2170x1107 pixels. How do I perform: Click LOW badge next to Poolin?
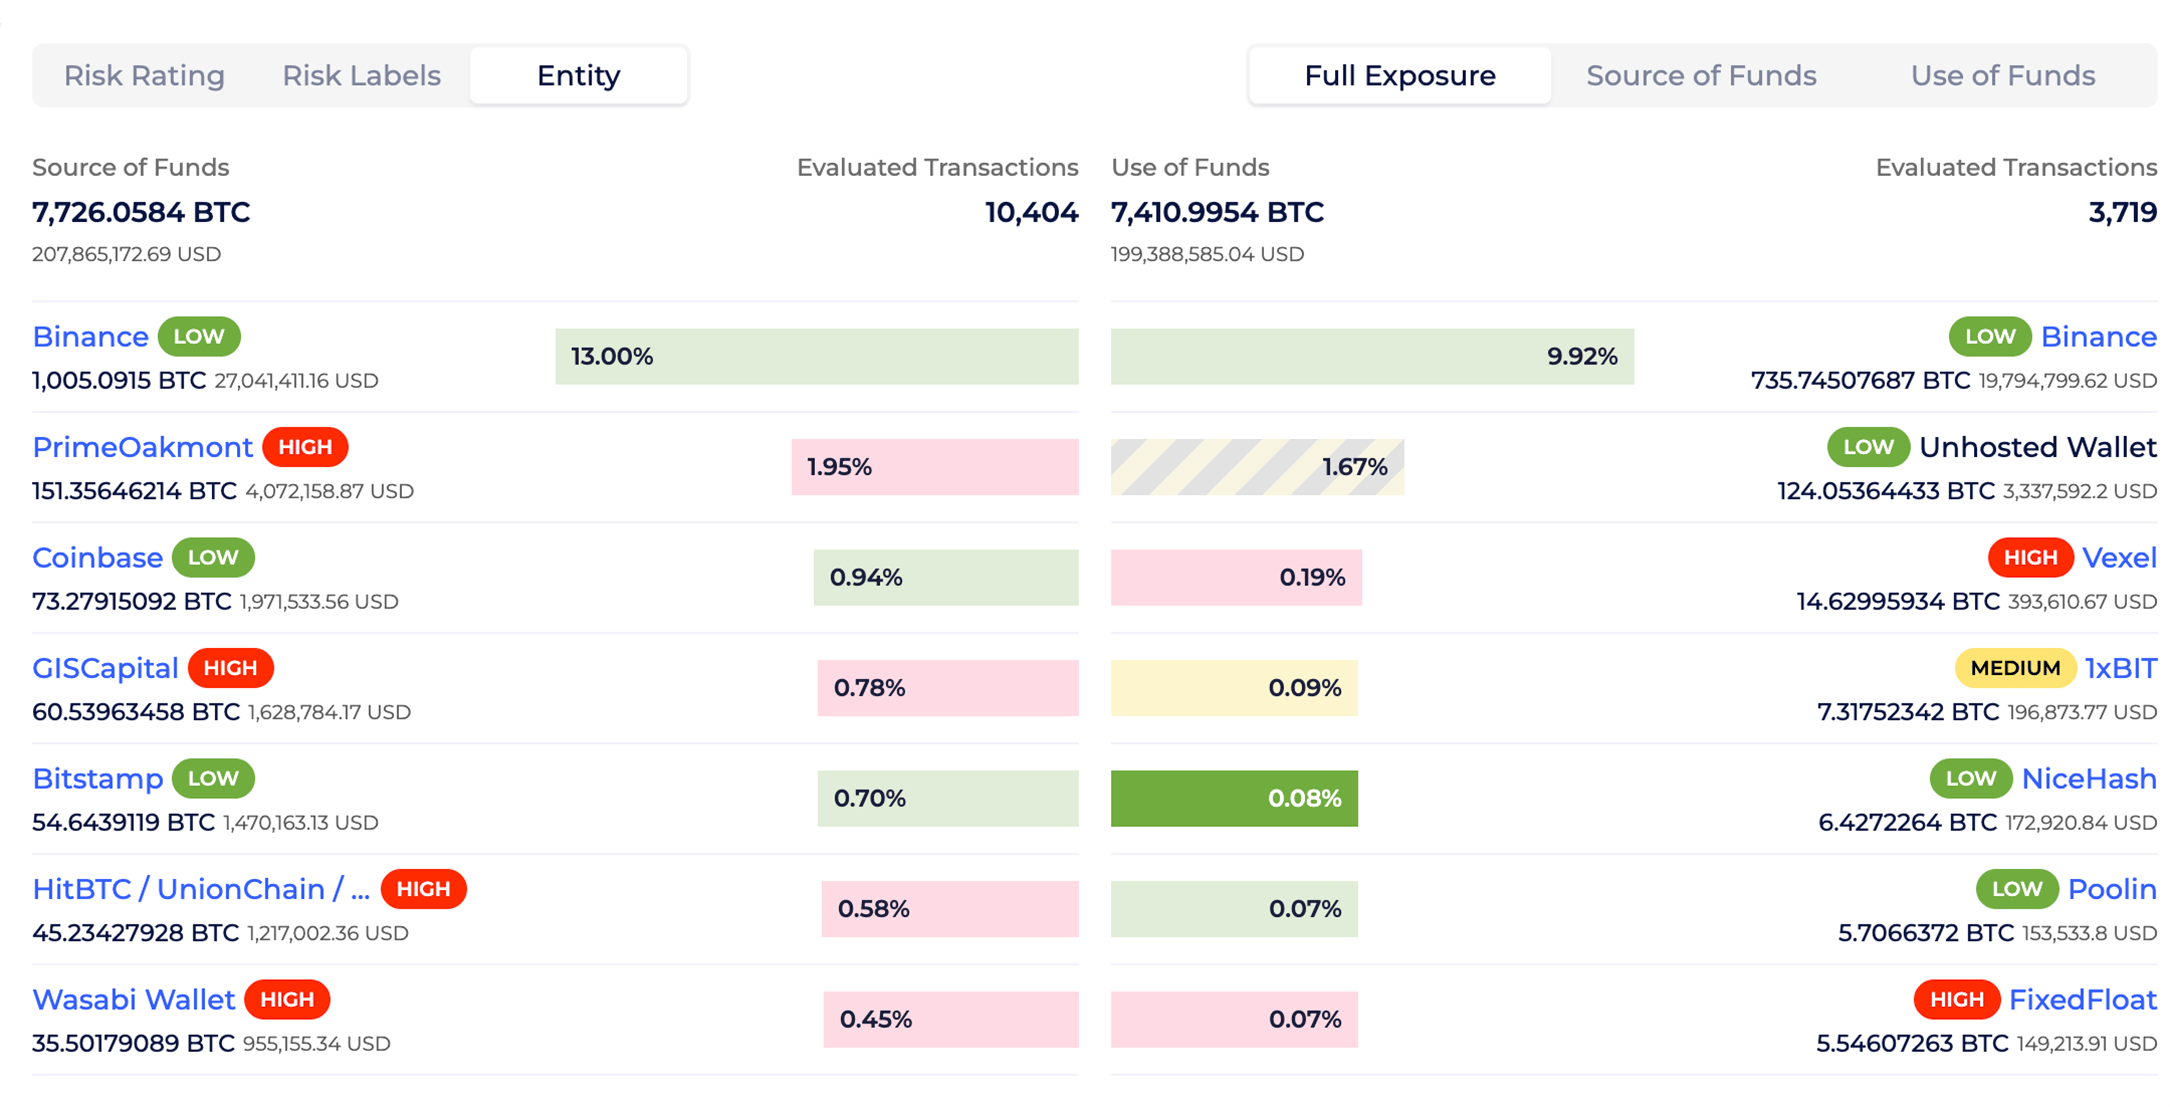(x=2016, y=889)
